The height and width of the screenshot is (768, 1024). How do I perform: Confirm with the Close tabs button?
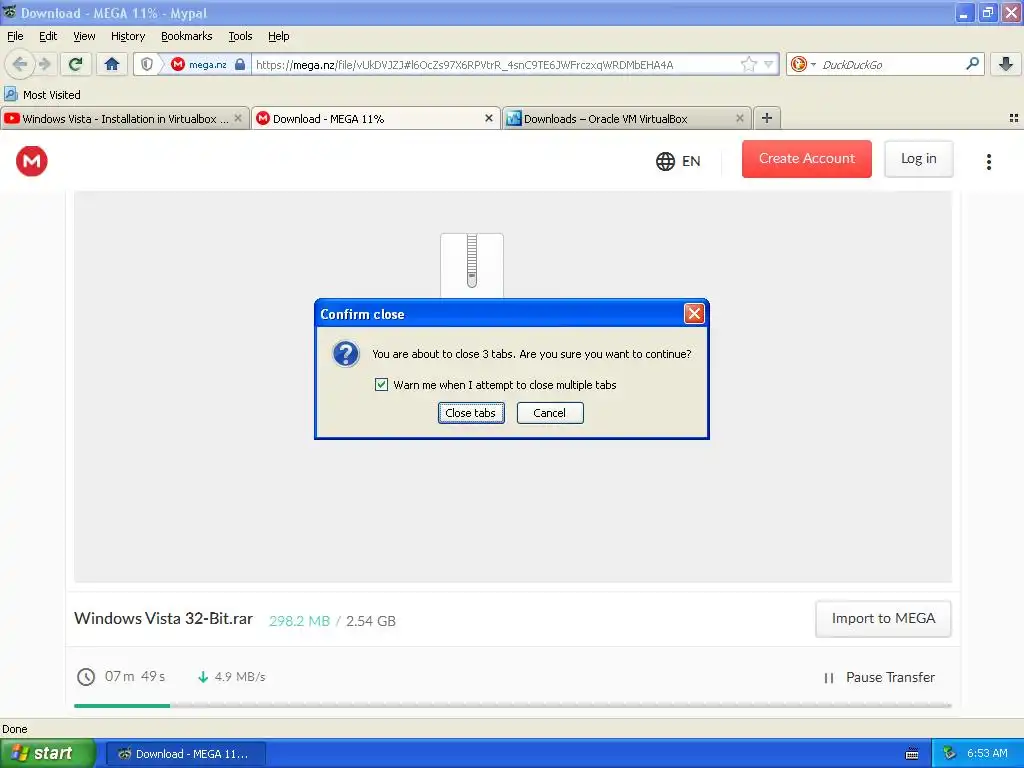click(x=471, y=413)
